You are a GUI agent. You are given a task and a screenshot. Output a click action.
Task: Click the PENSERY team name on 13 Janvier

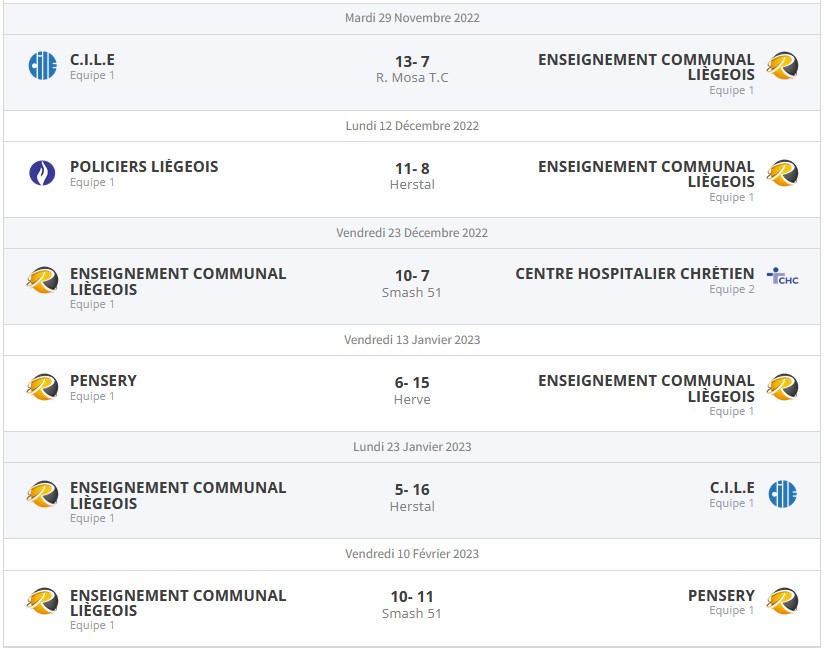point(103,381)
